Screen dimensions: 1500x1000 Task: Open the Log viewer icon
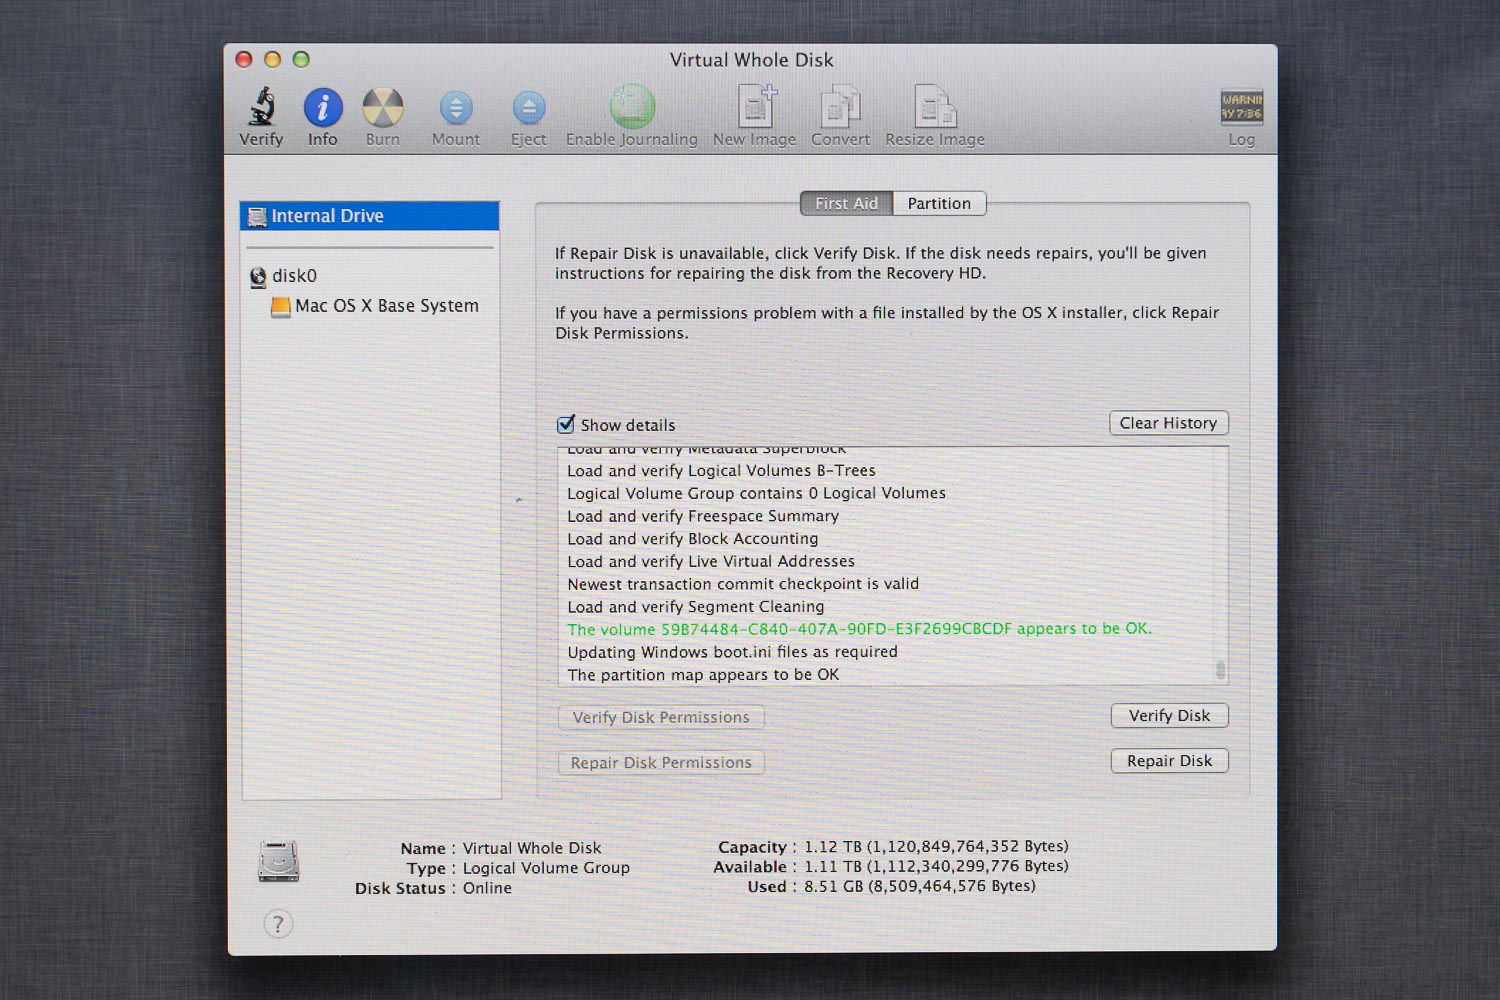pos(1241,108)
